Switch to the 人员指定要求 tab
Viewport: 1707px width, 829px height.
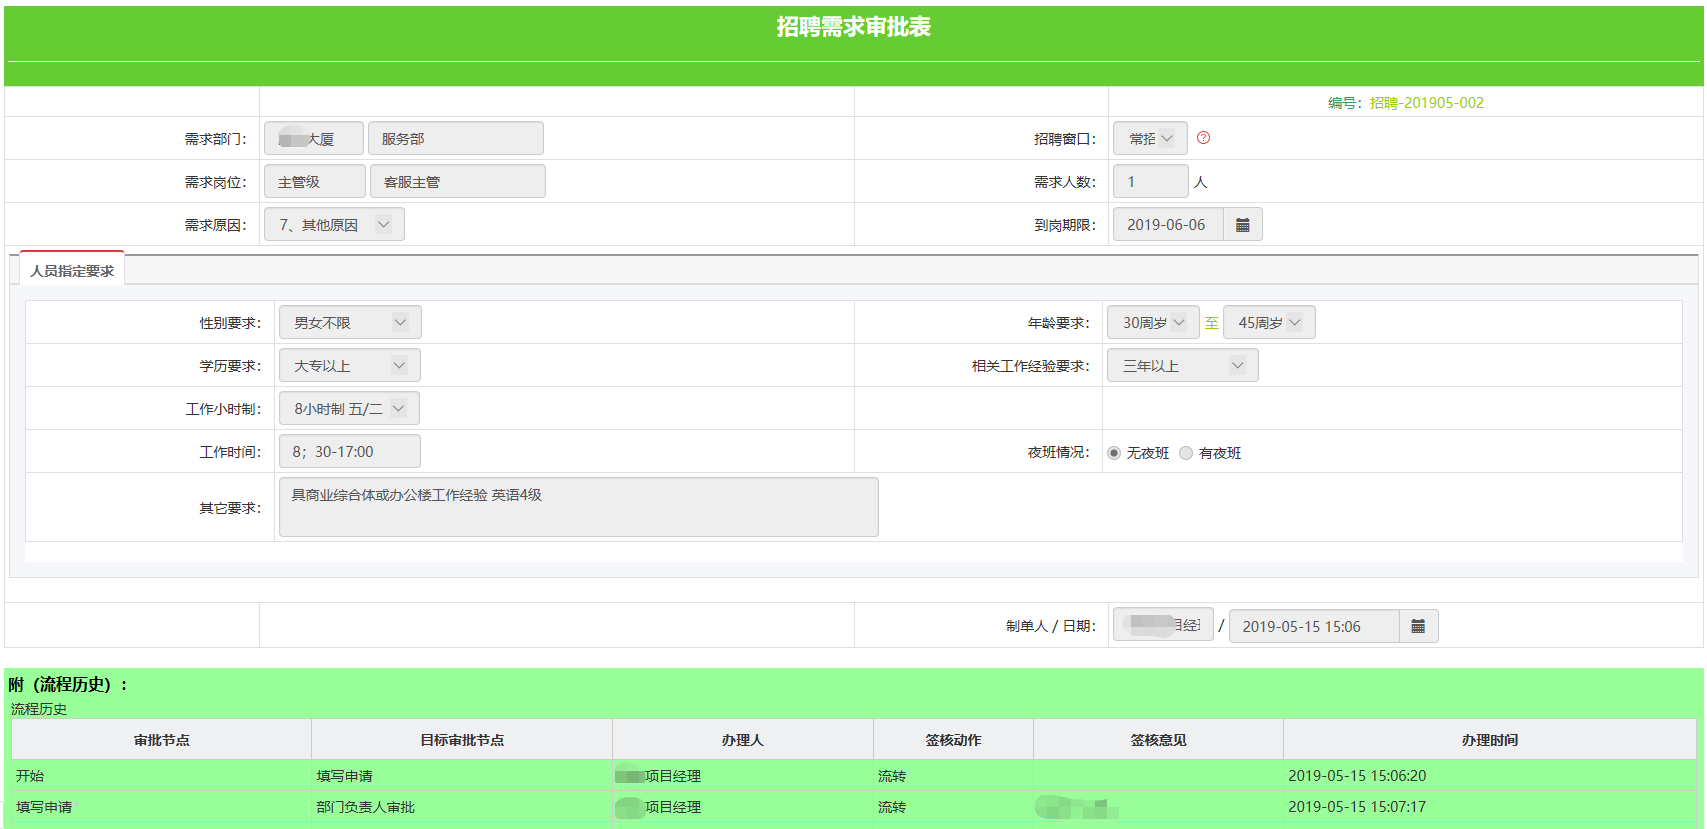[x=72, y=271]
